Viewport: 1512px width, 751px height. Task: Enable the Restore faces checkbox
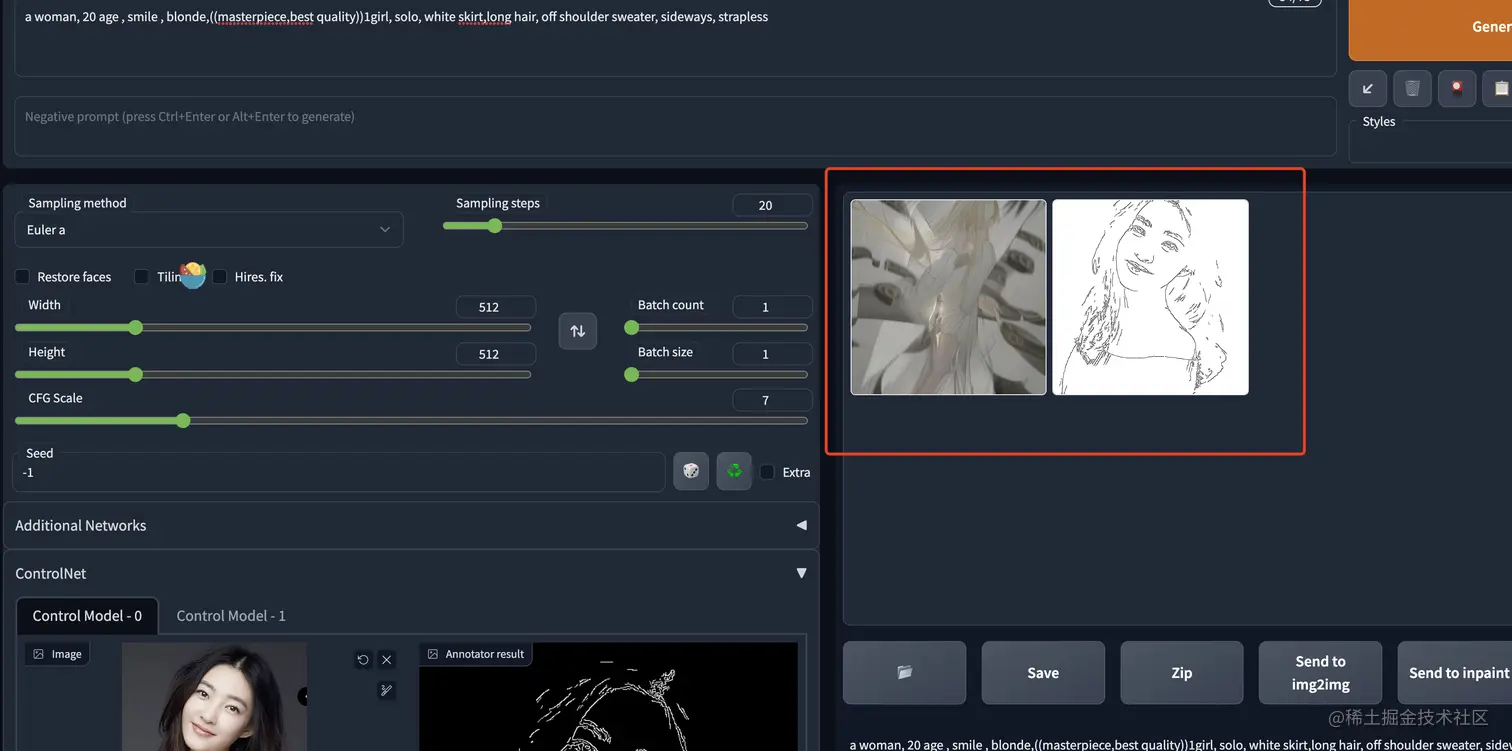point(22,277)
